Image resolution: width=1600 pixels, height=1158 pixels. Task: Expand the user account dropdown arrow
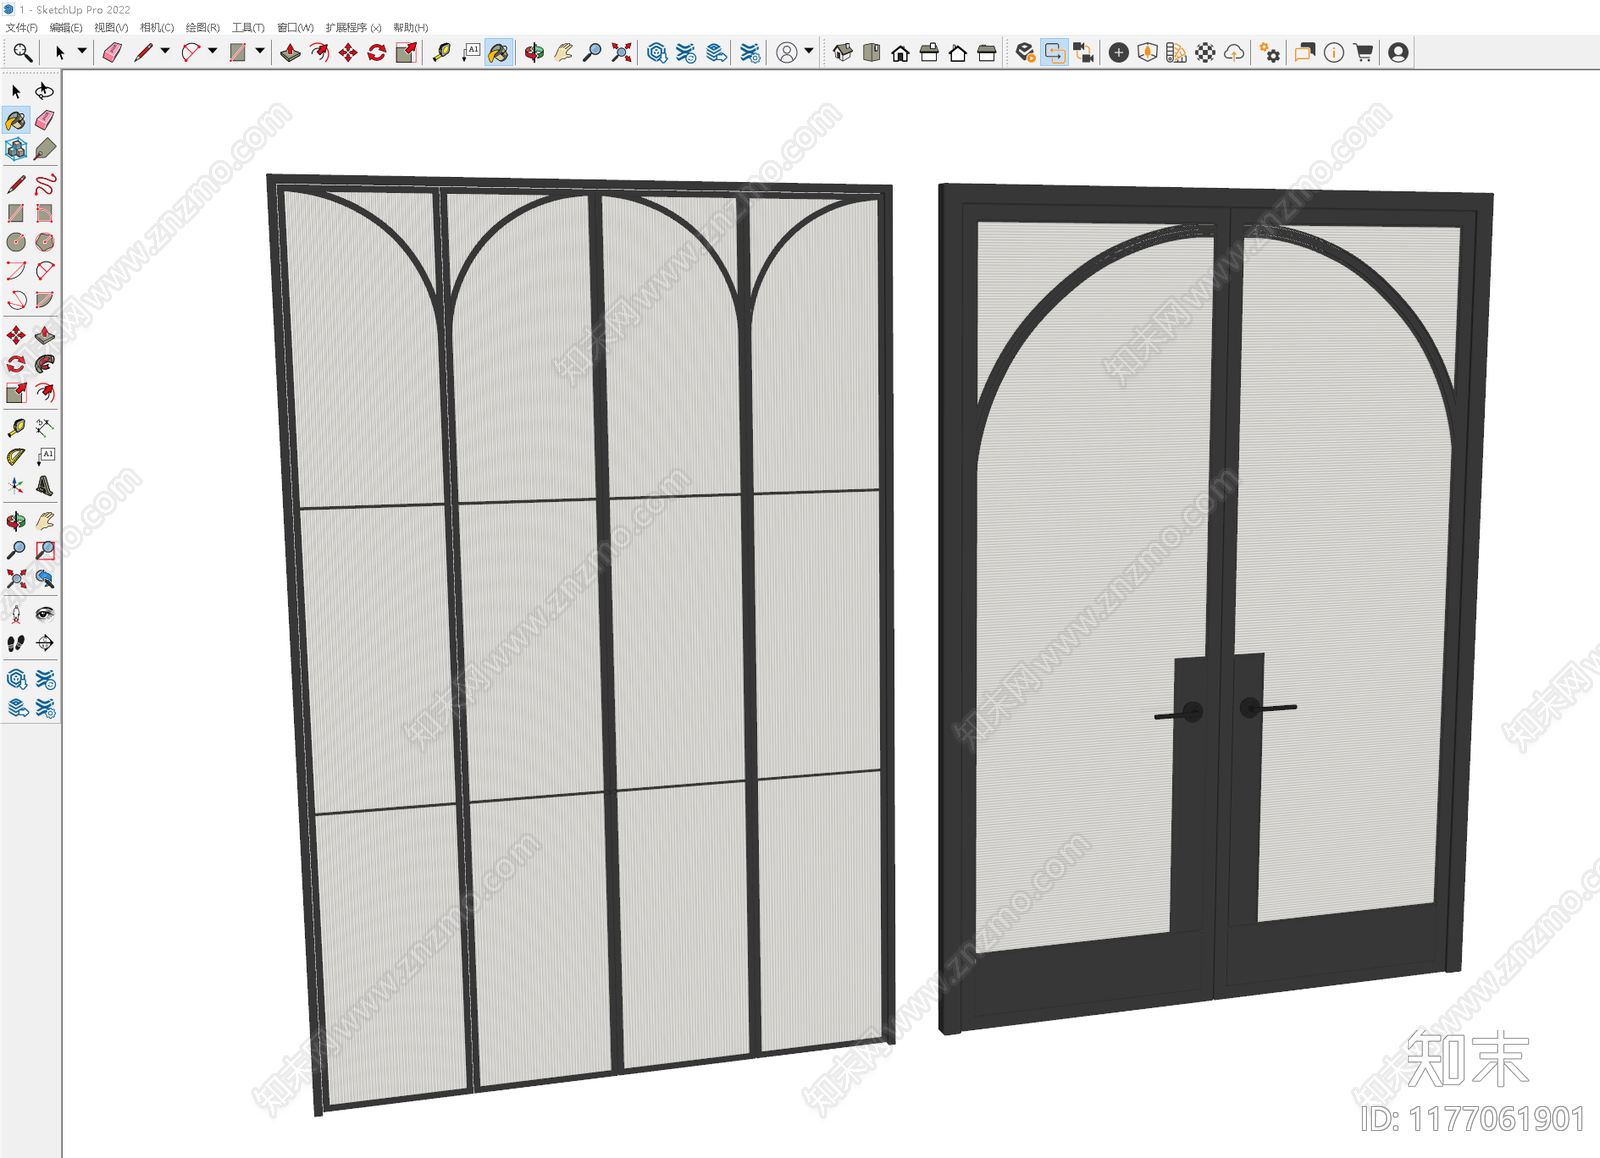pos(809,51)
